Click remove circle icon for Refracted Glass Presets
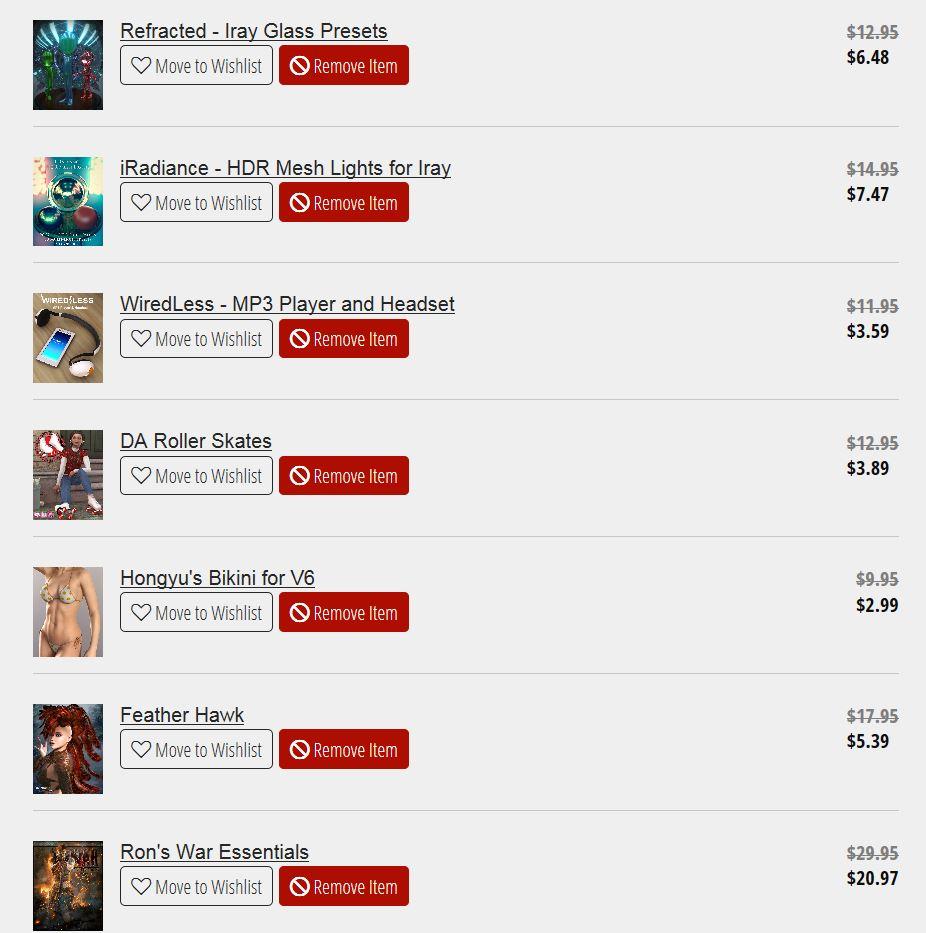 299,65
